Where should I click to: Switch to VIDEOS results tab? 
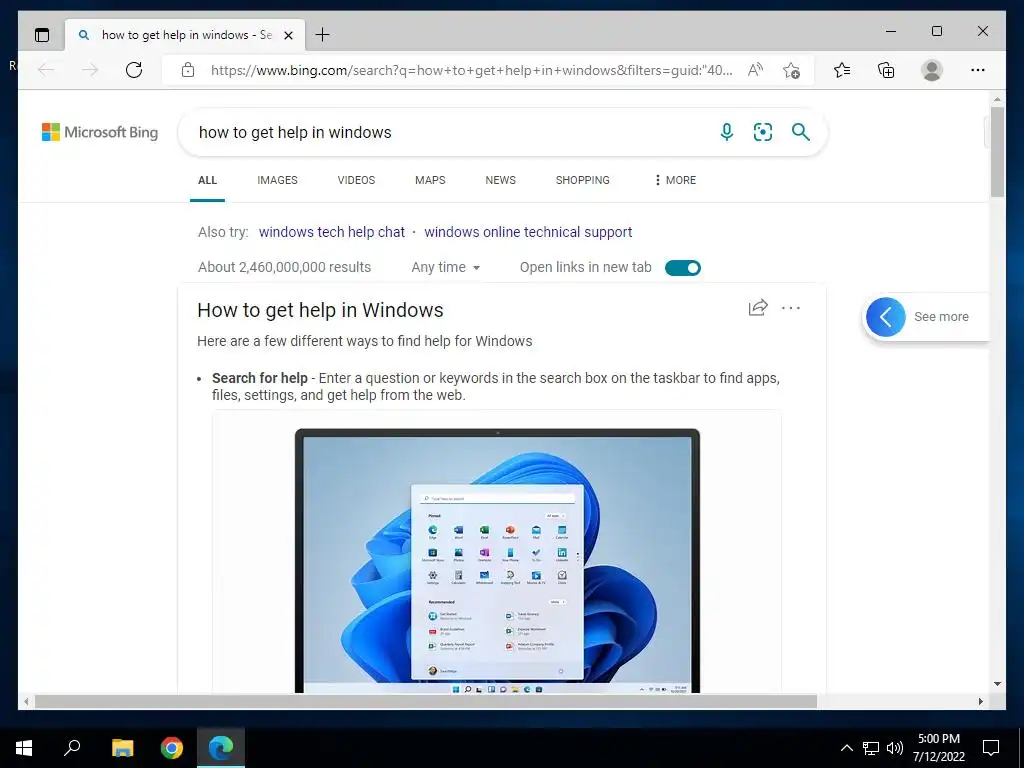pos(356,180)
